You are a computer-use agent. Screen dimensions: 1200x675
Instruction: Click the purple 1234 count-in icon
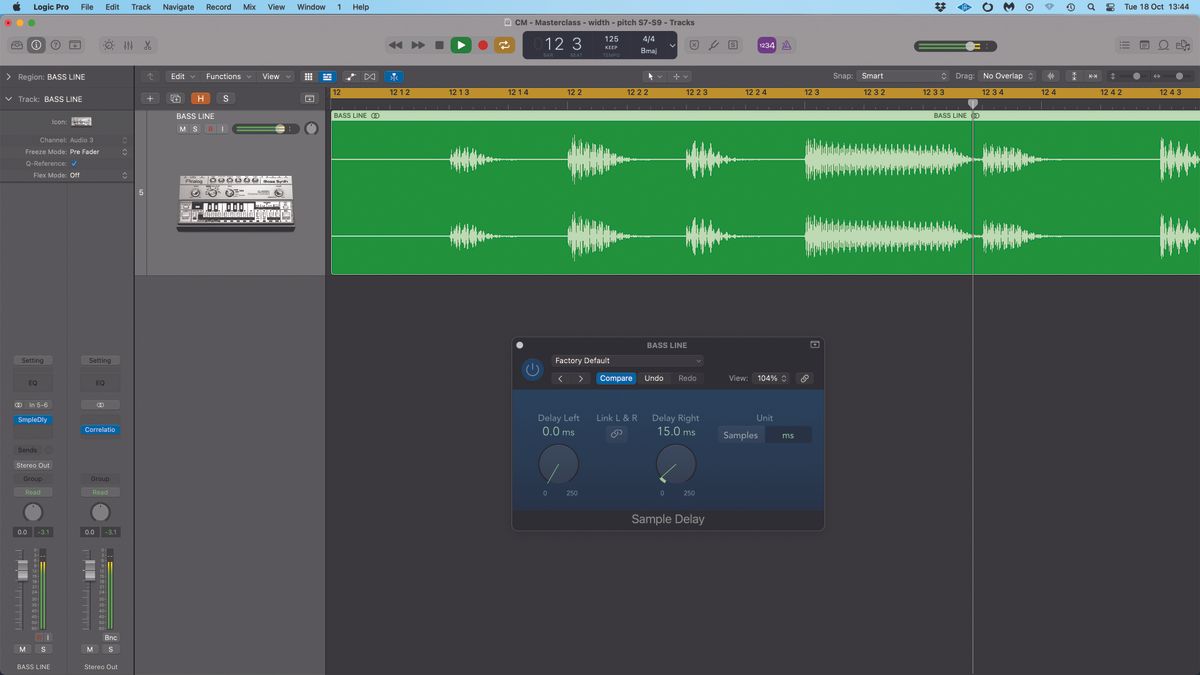pyautogui.click(x=766, y=45)
